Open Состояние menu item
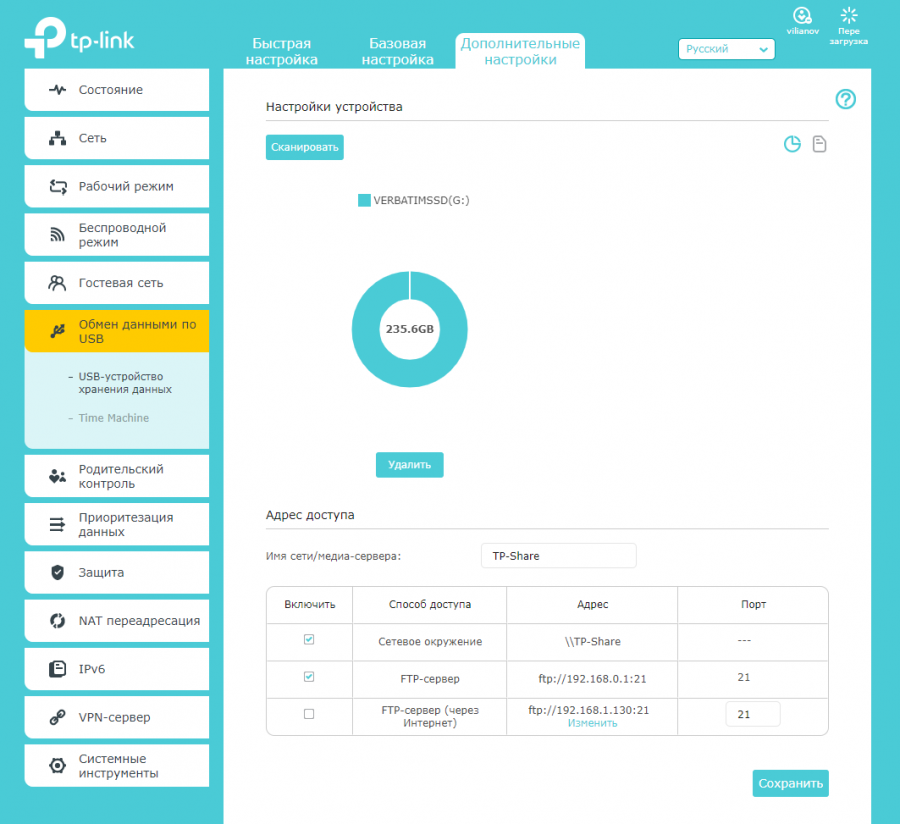Screen dimensions: 900x824 [x=117, y=90]
